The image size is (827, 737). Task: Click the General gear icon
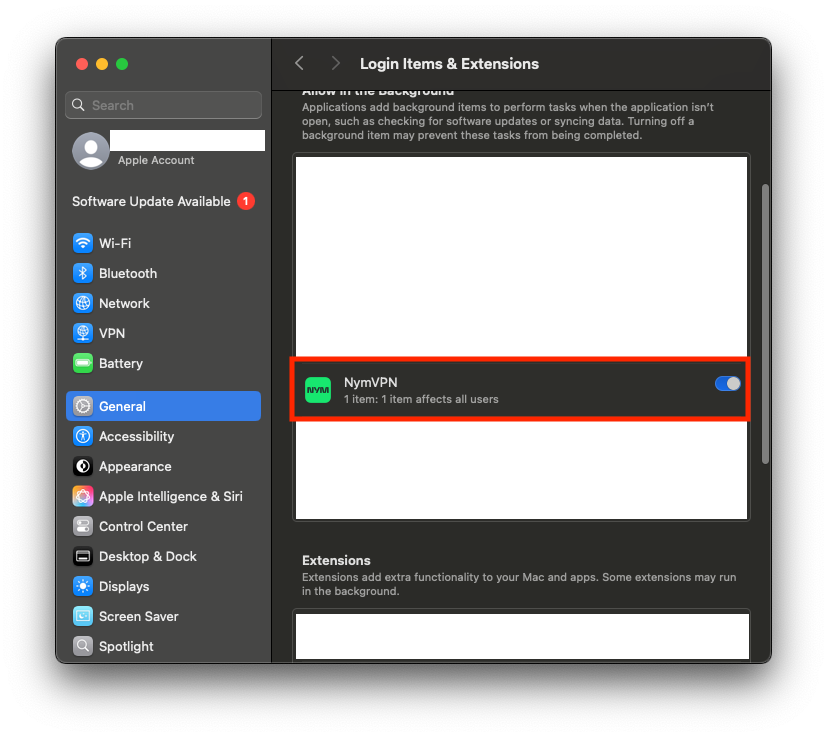click(83, 406)
